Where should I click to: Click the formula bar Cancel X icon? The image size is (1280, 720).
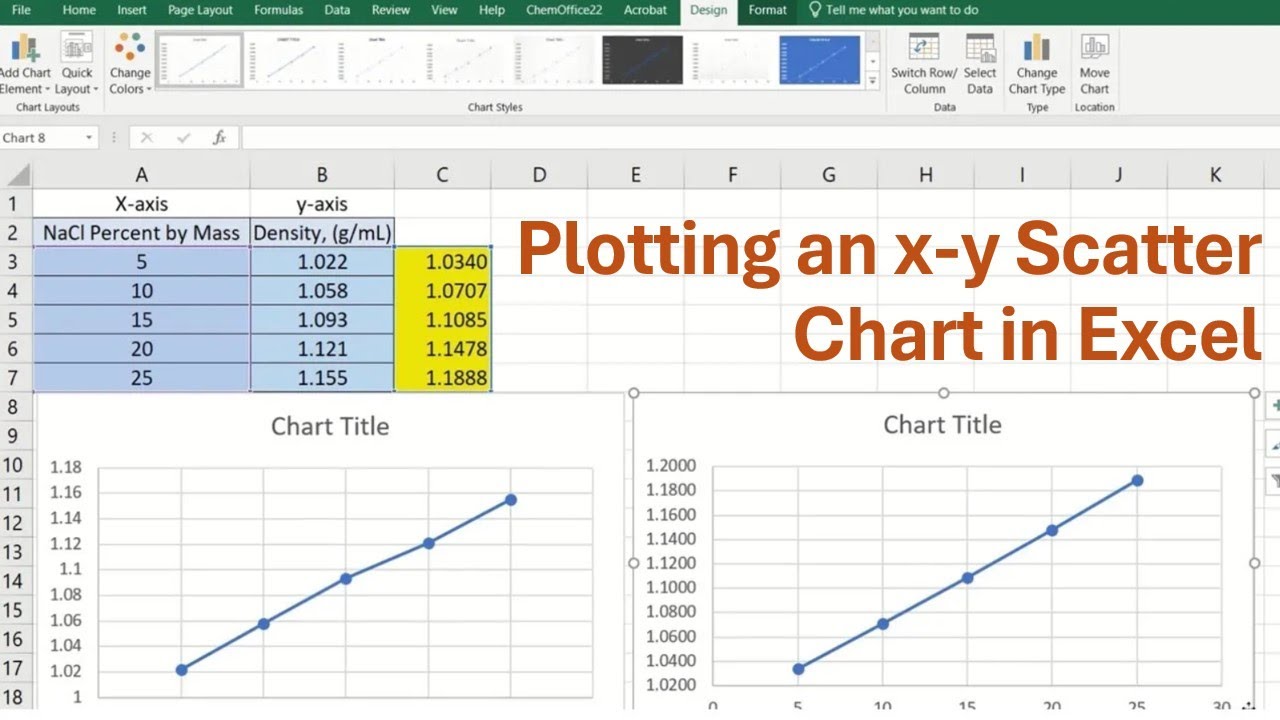147,138
